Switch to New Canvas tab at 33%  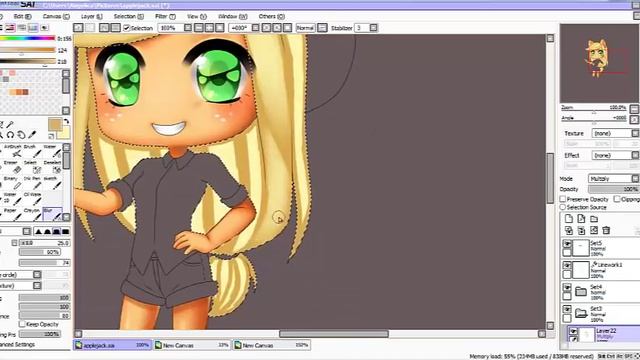pos(192,345)
